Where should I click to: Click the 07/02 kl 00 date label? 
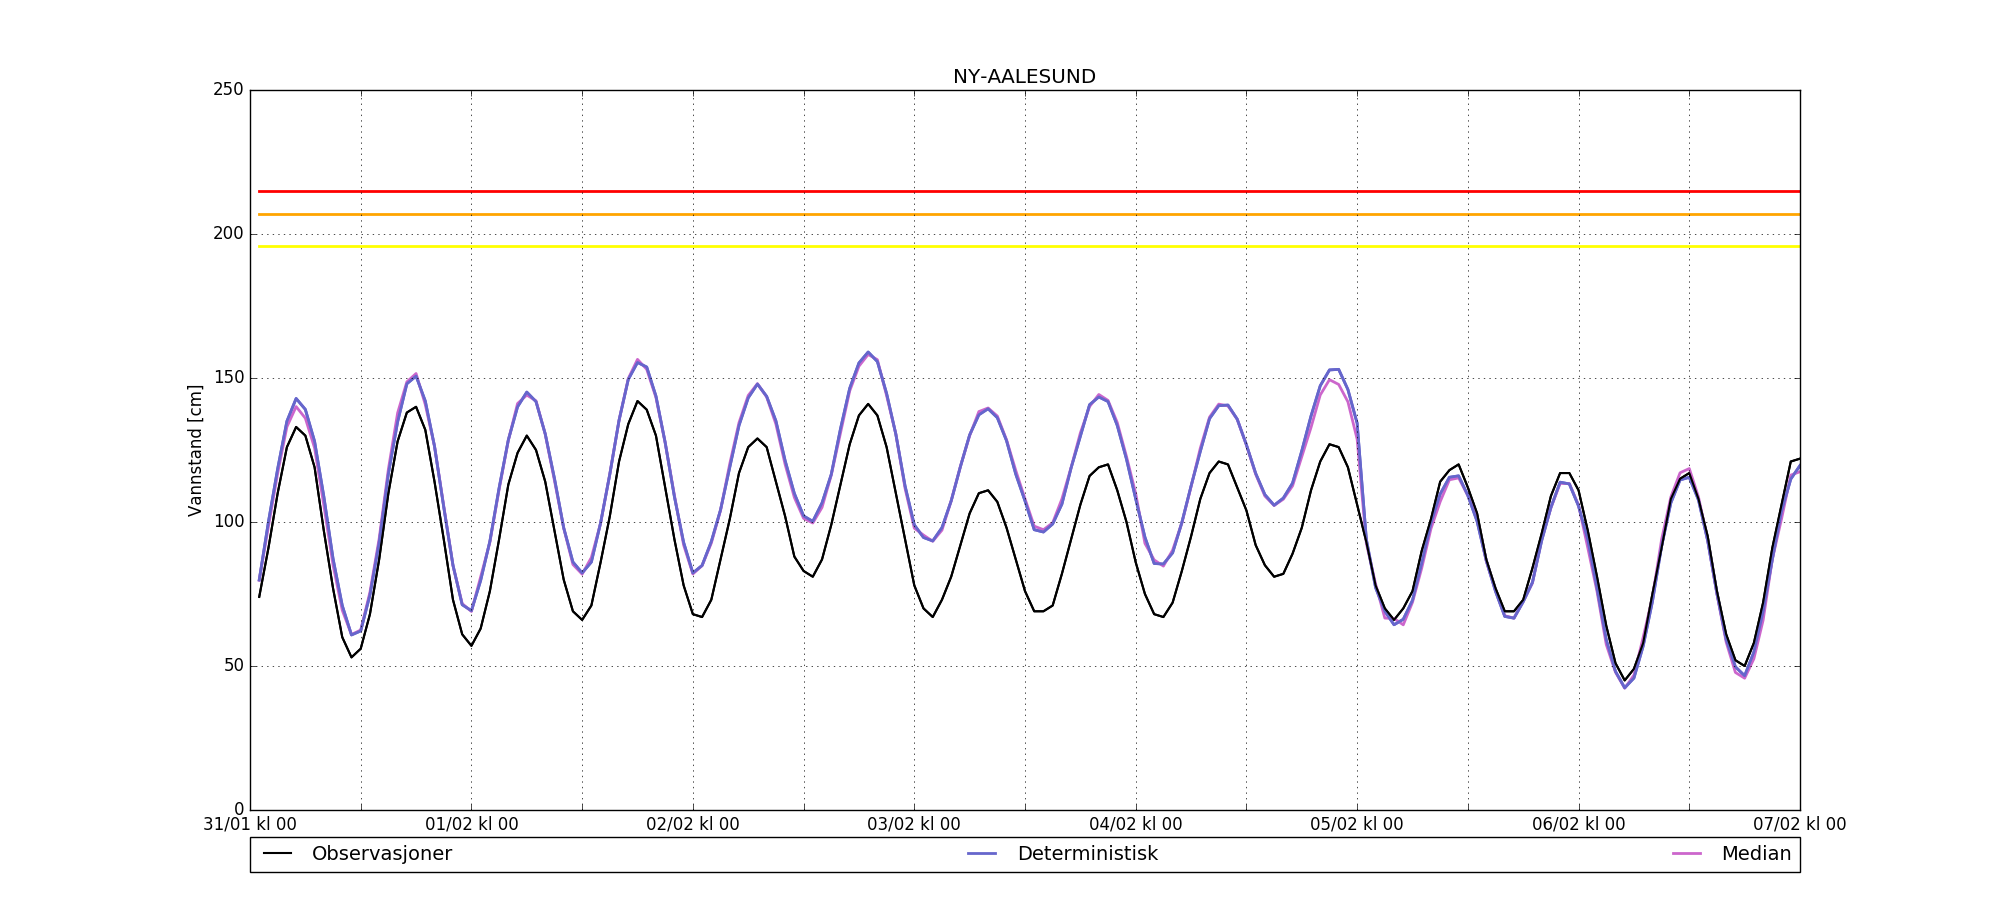(x=1799, y=825)
